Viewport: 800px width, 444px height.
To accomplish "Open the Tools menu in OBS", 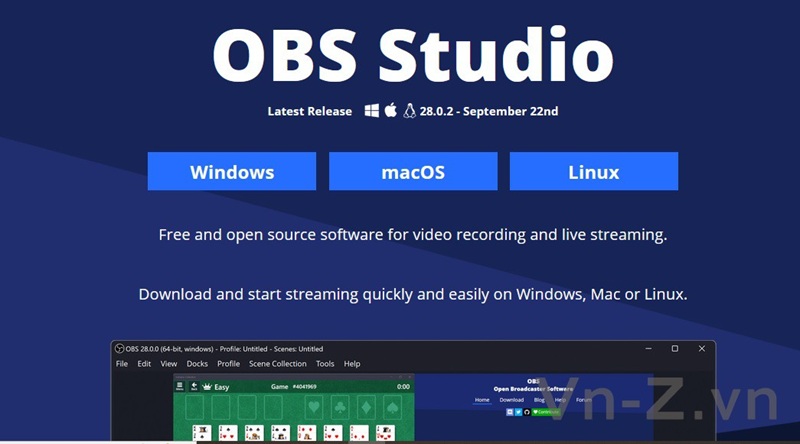I will tap(325, 364).
